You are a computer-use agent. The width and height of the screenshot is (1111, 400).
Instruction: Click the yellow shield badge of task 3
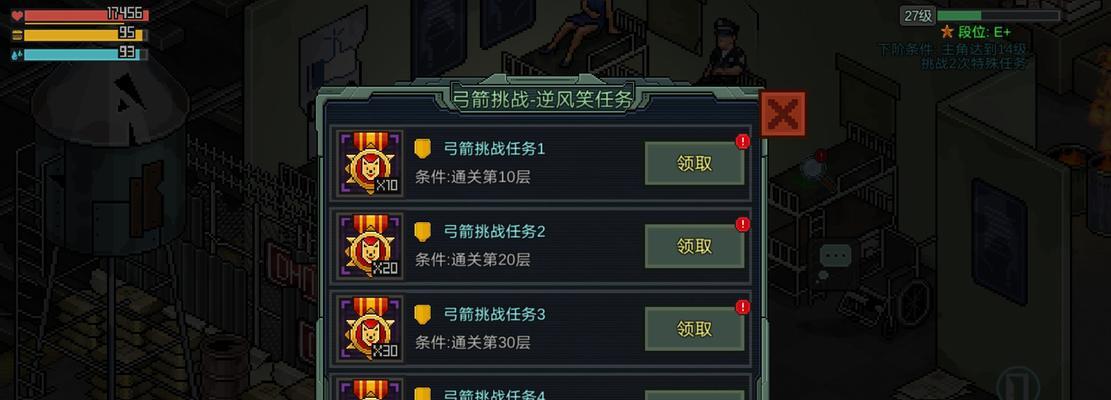coord(422,314)
